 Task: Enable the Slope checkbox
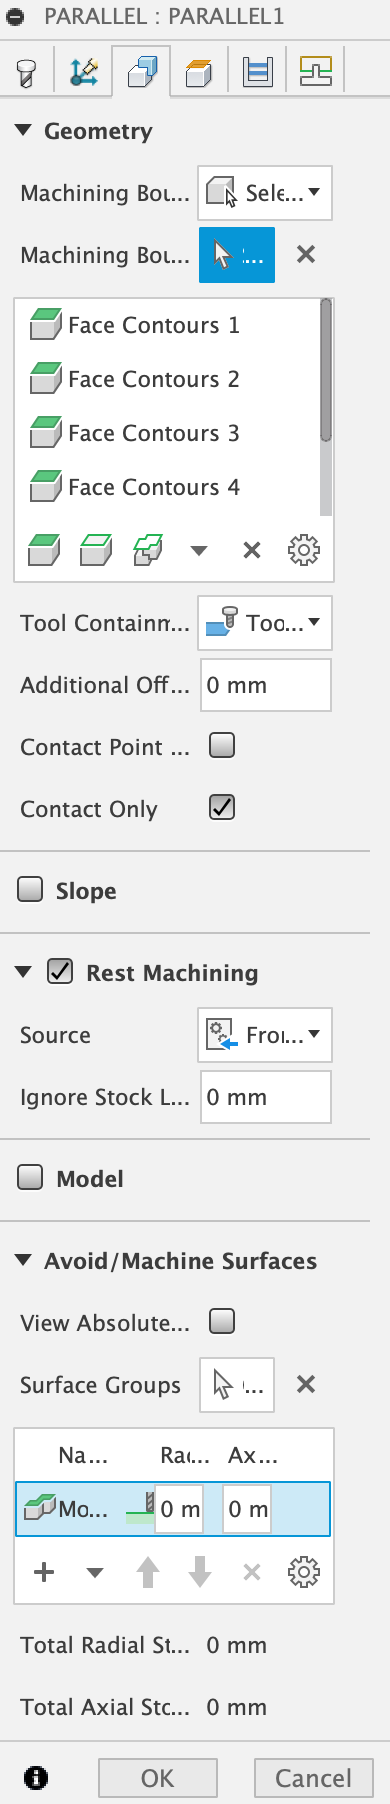click(x=31, y=889)
